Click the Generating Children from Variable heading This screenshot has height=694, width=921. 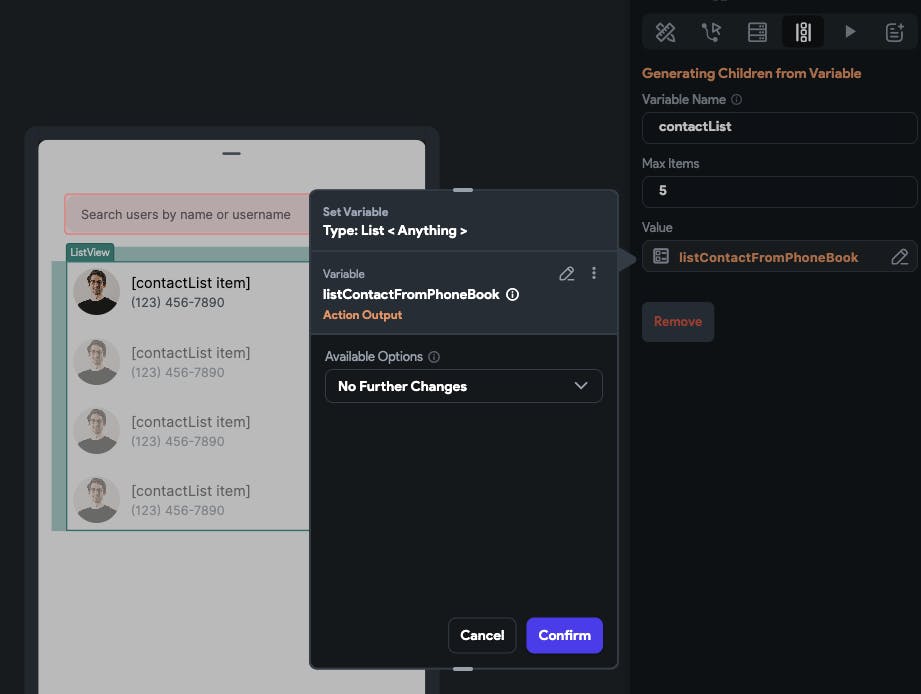[751, 73]
